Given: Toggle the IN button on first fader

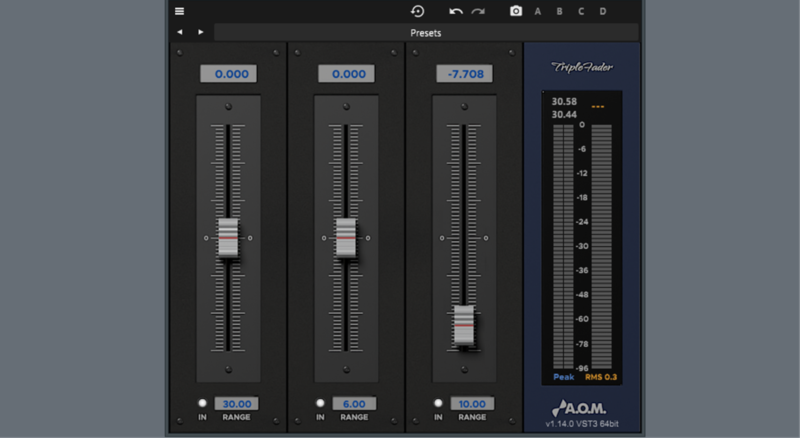Looking at the screenshot, I should tap(202, 404).
